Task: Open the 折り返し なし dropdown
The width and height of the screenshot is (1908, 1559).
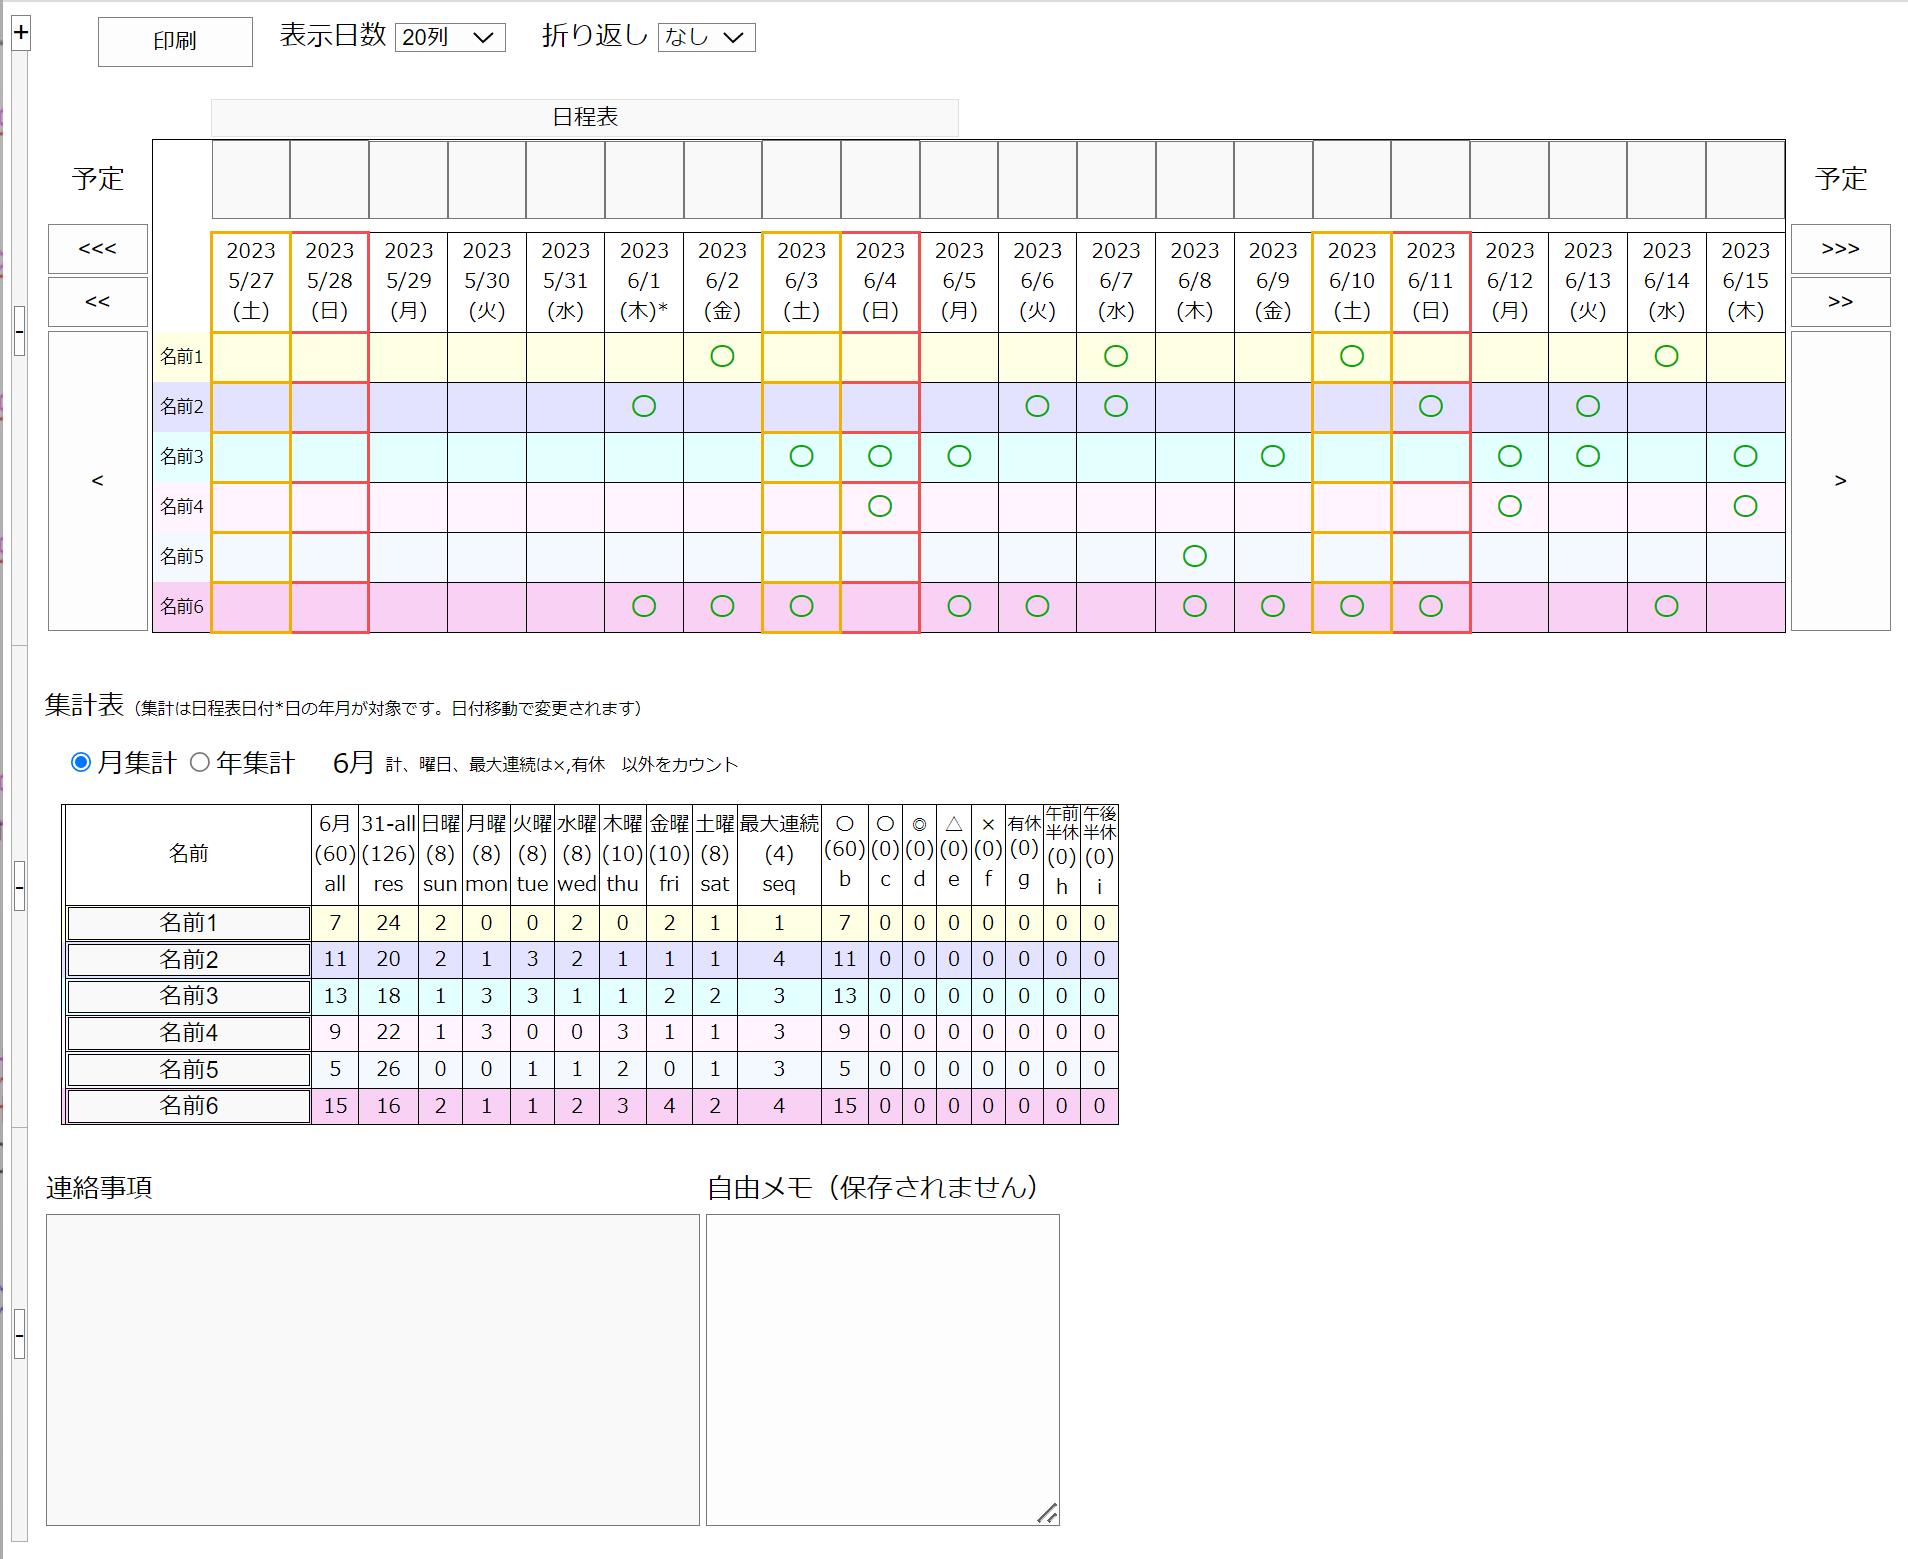Action: click(706, 38)
